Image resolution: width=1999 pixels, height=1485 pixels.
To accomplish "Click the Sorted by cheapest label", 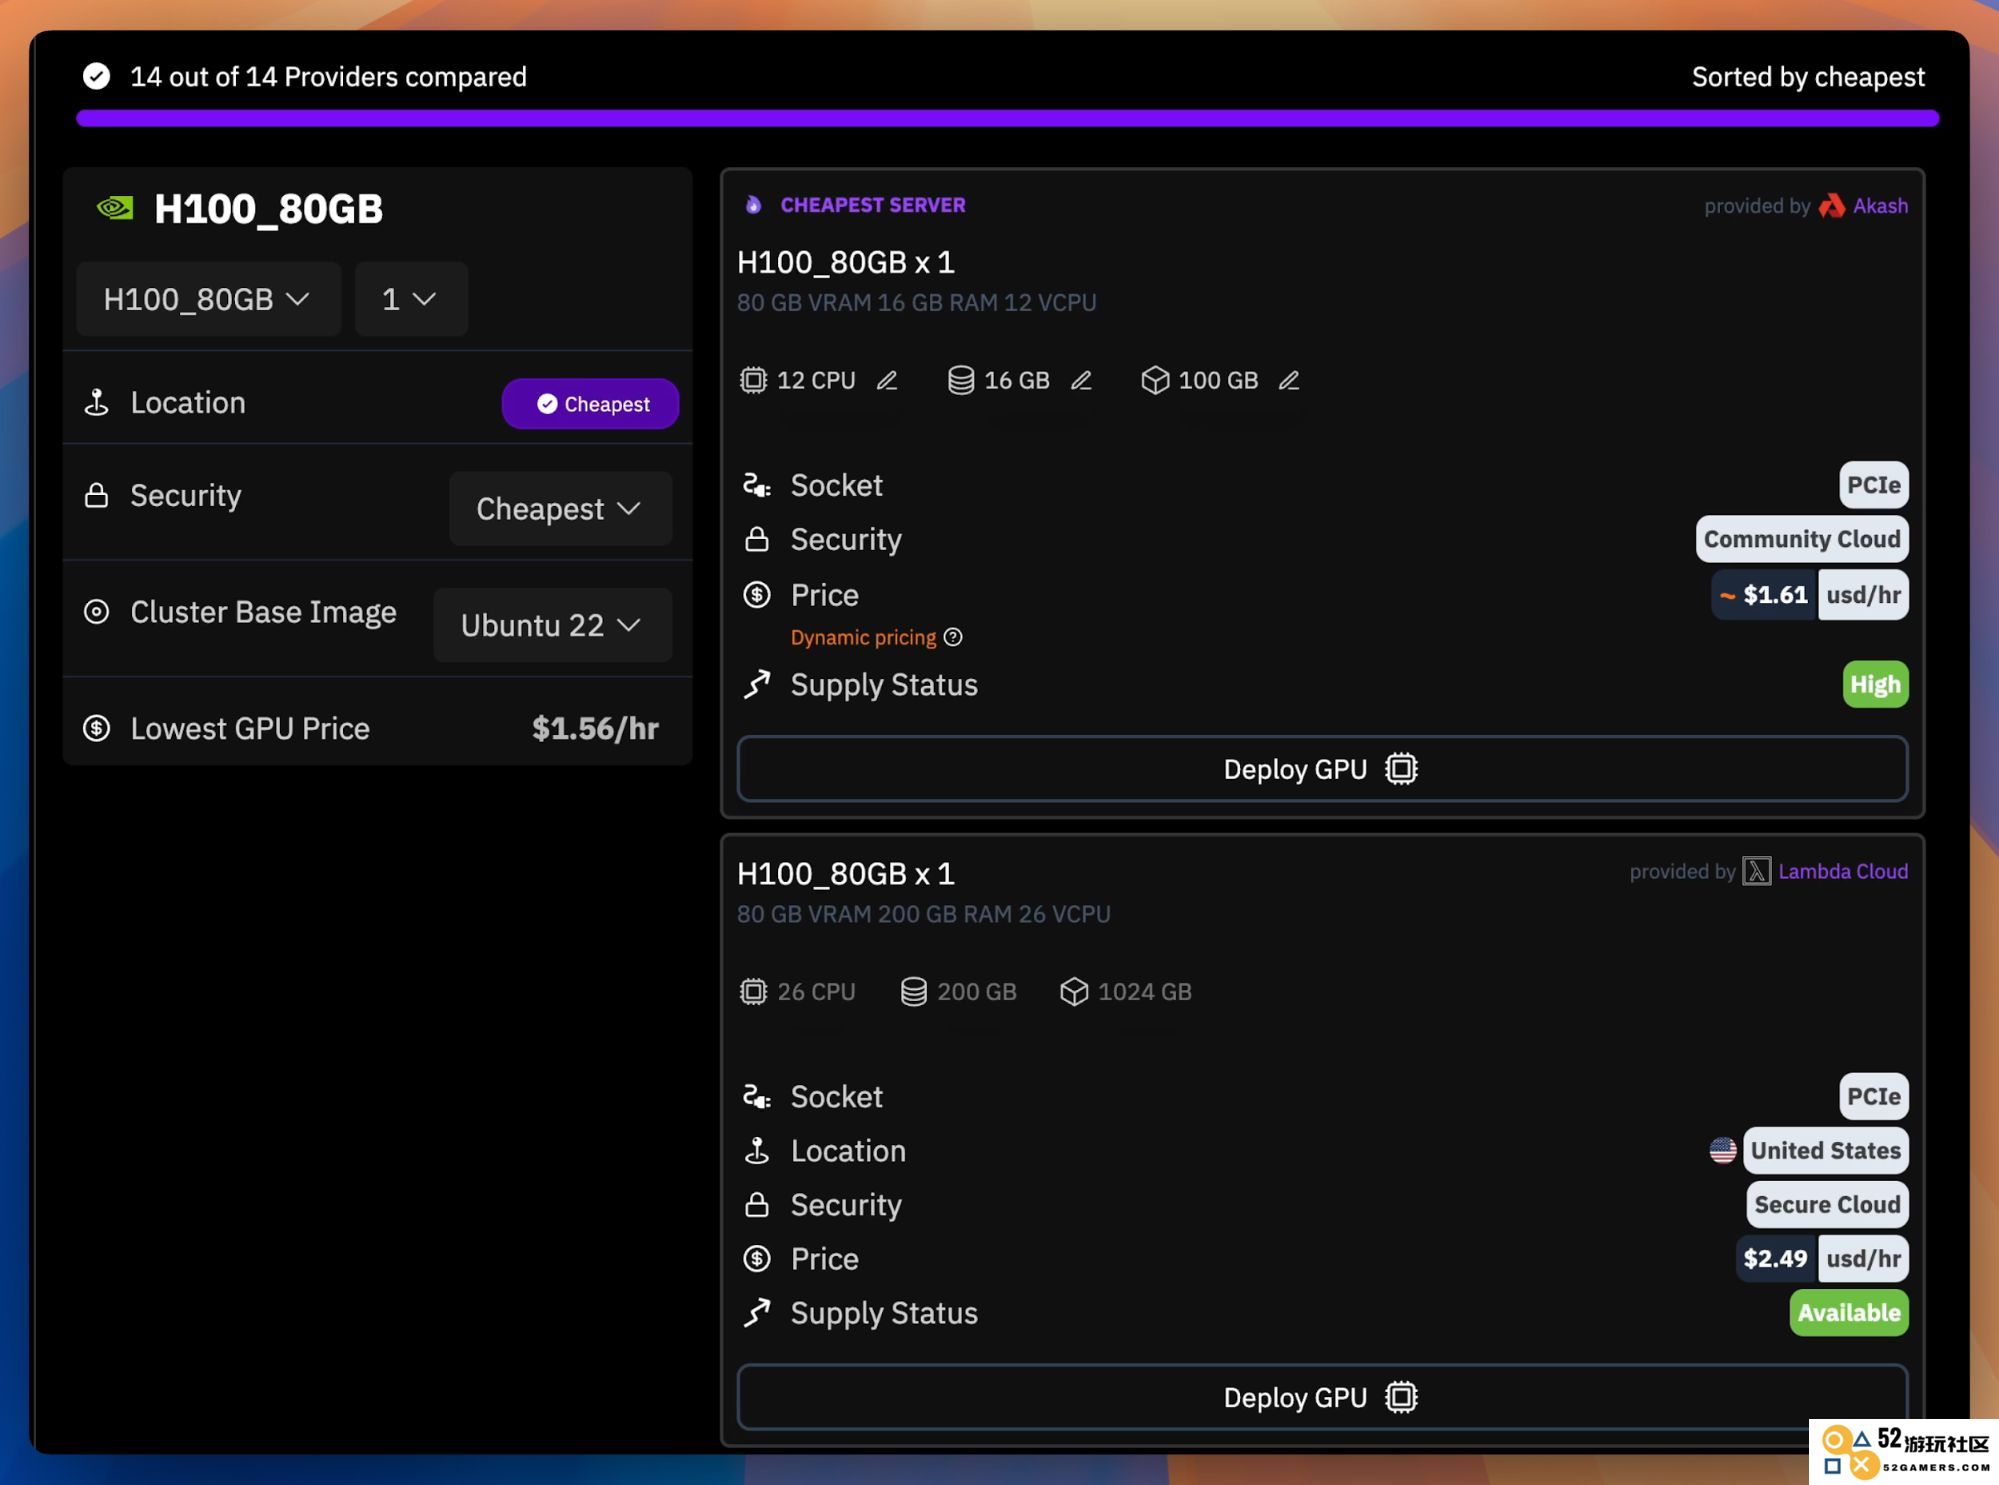I will pos(1808,76).
